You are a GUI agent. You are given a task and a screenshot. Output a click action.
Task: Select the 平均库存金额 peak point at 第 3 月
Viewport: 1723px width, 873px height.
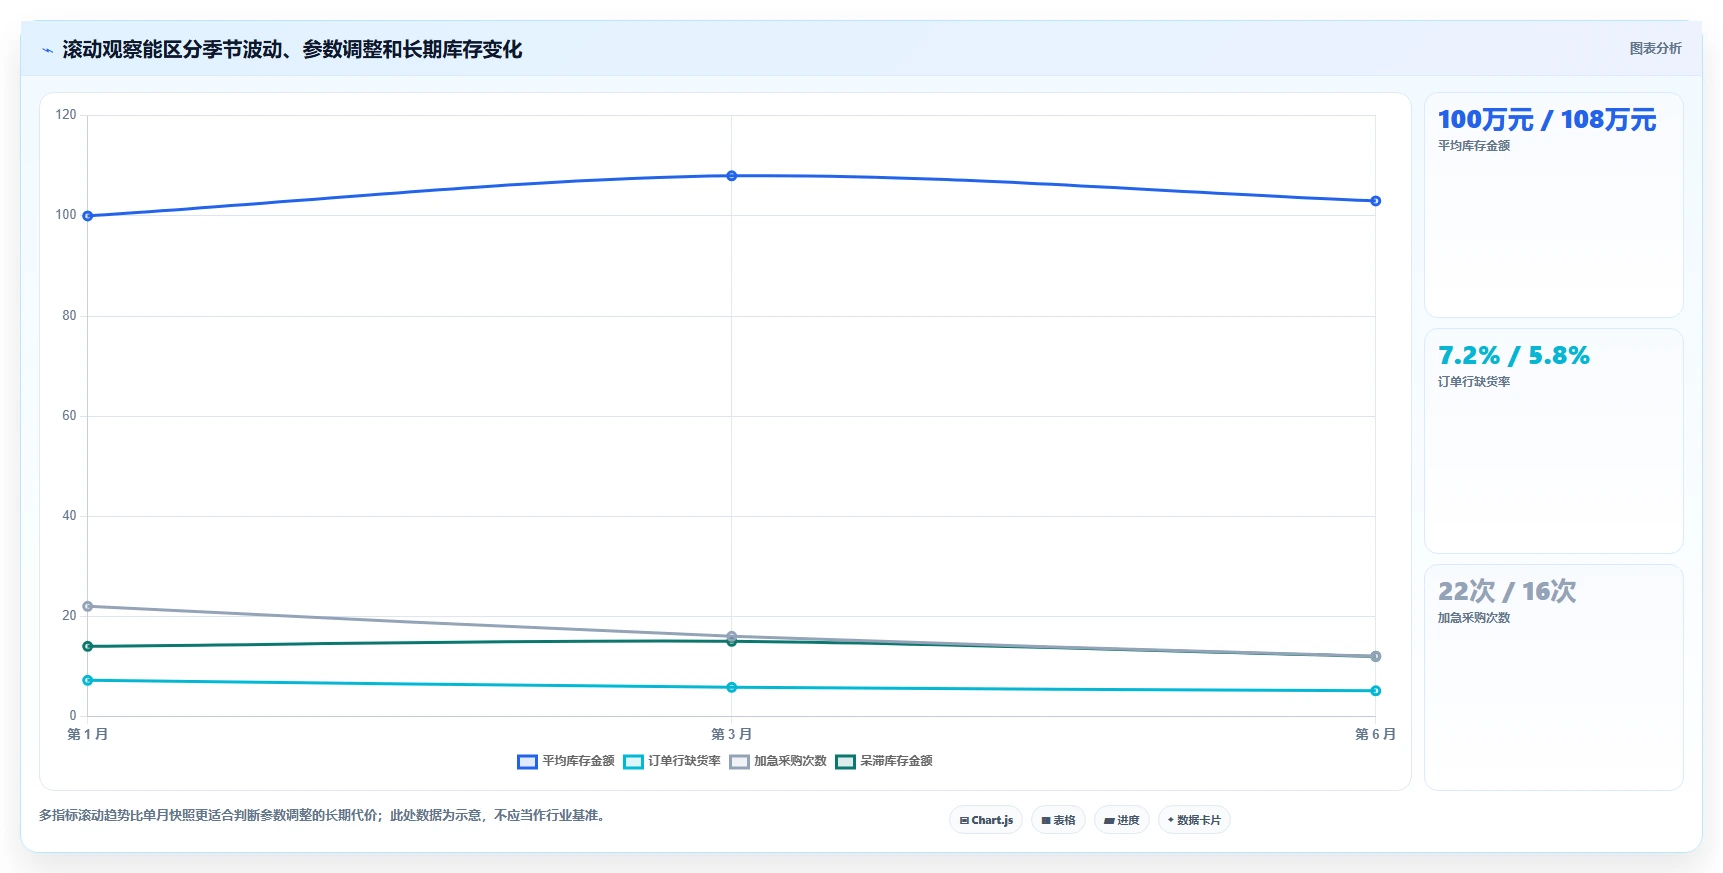[732, 176]
